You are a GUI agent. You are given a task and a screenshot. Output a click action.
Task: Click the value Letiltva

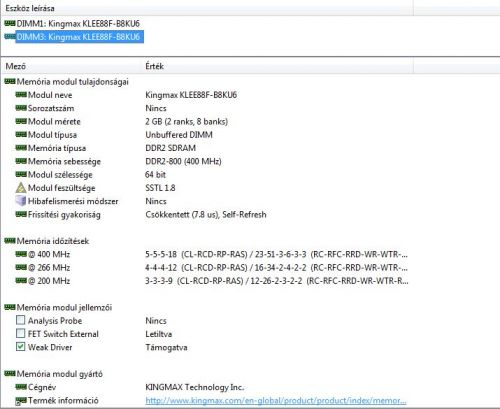pos(159,334)
